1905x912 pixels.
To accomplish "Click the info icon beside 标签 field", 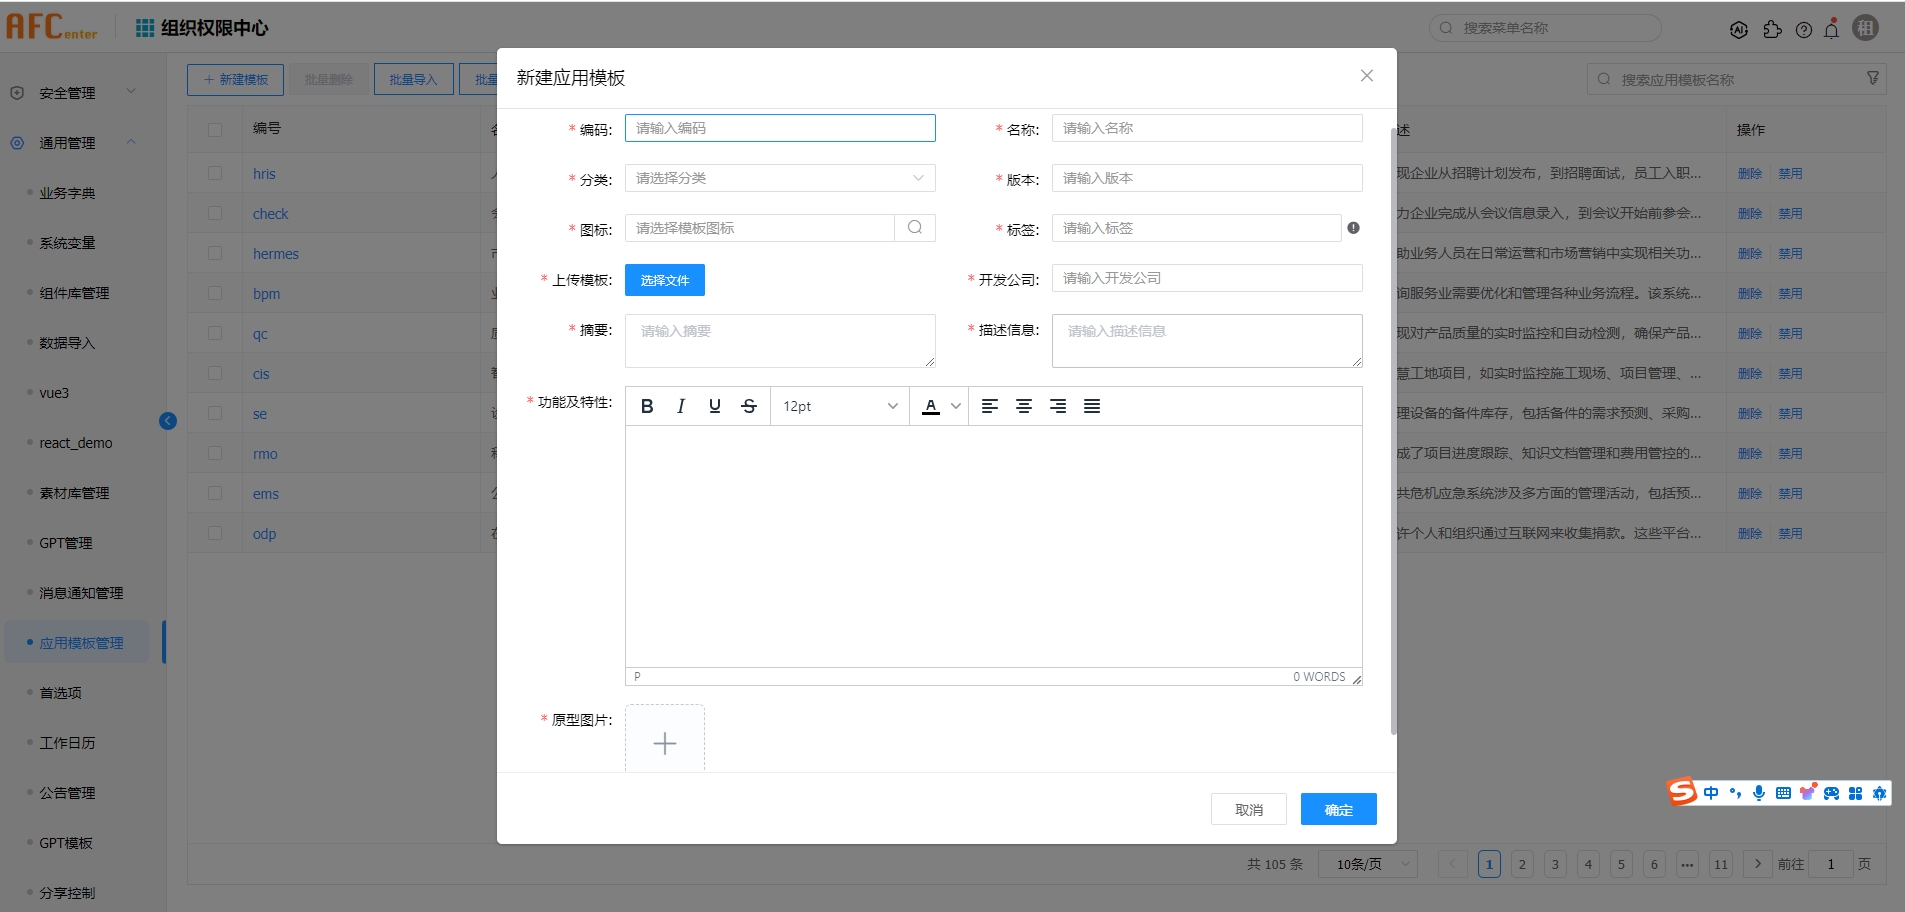I will (1353, 228).
